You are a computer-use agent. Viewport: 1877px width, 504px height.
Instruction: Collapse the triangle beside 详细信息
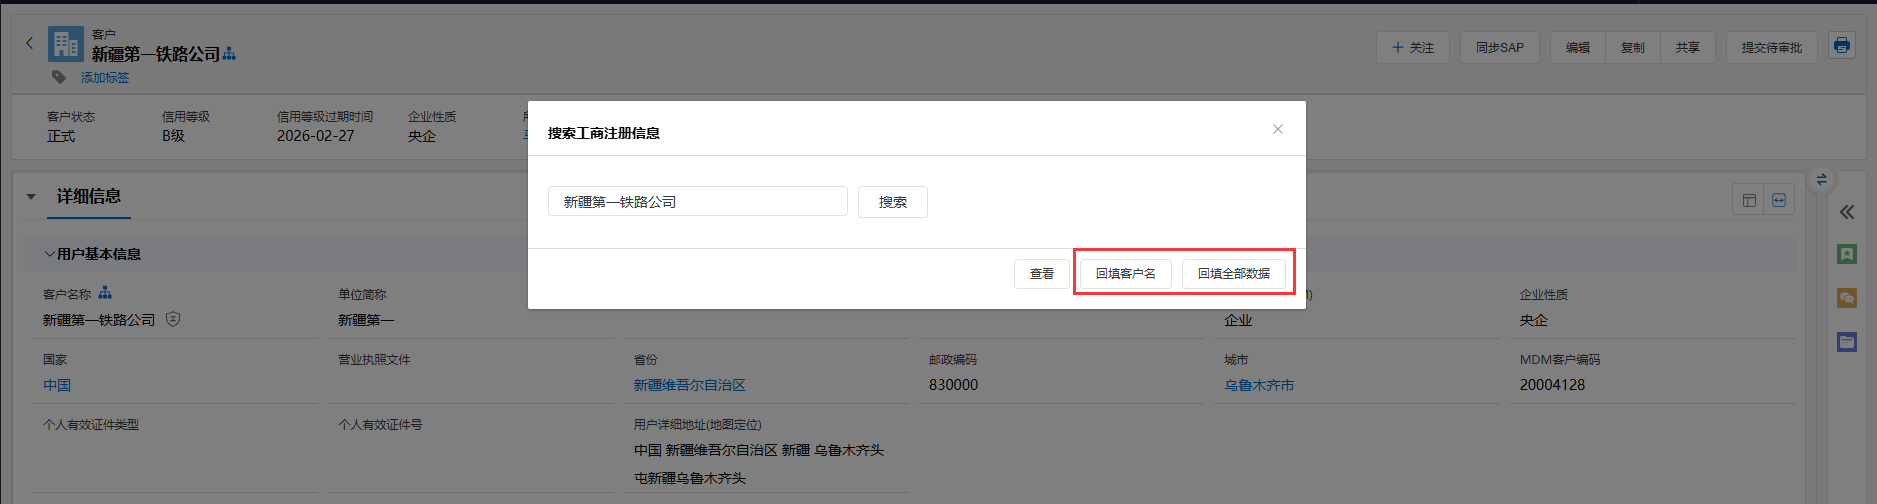coord(31,197)
